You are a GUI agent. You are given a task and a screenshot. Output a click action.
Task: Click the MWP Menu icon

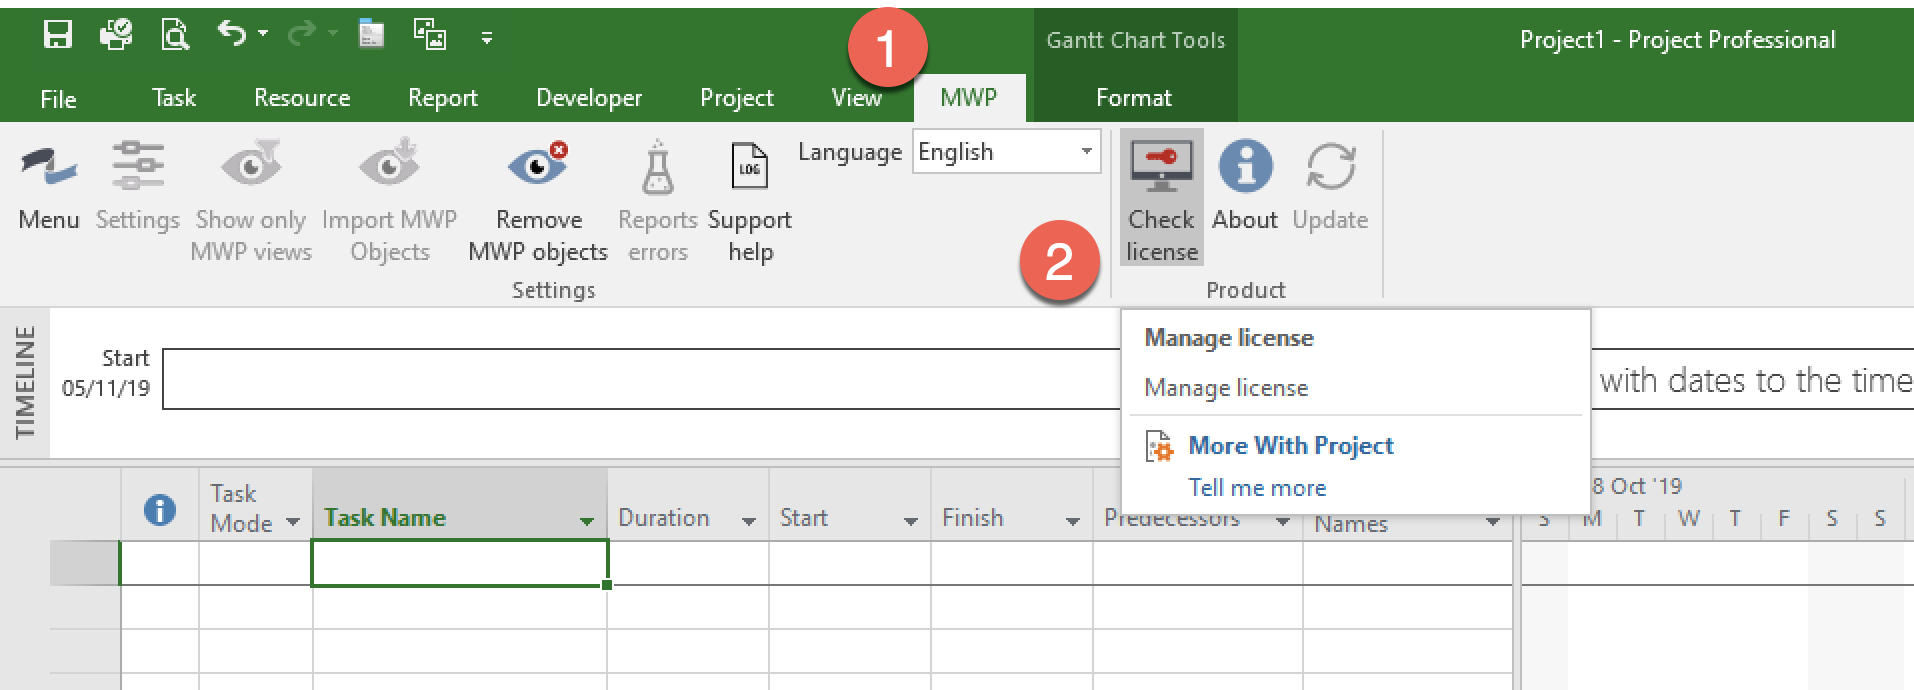point(48,167)
